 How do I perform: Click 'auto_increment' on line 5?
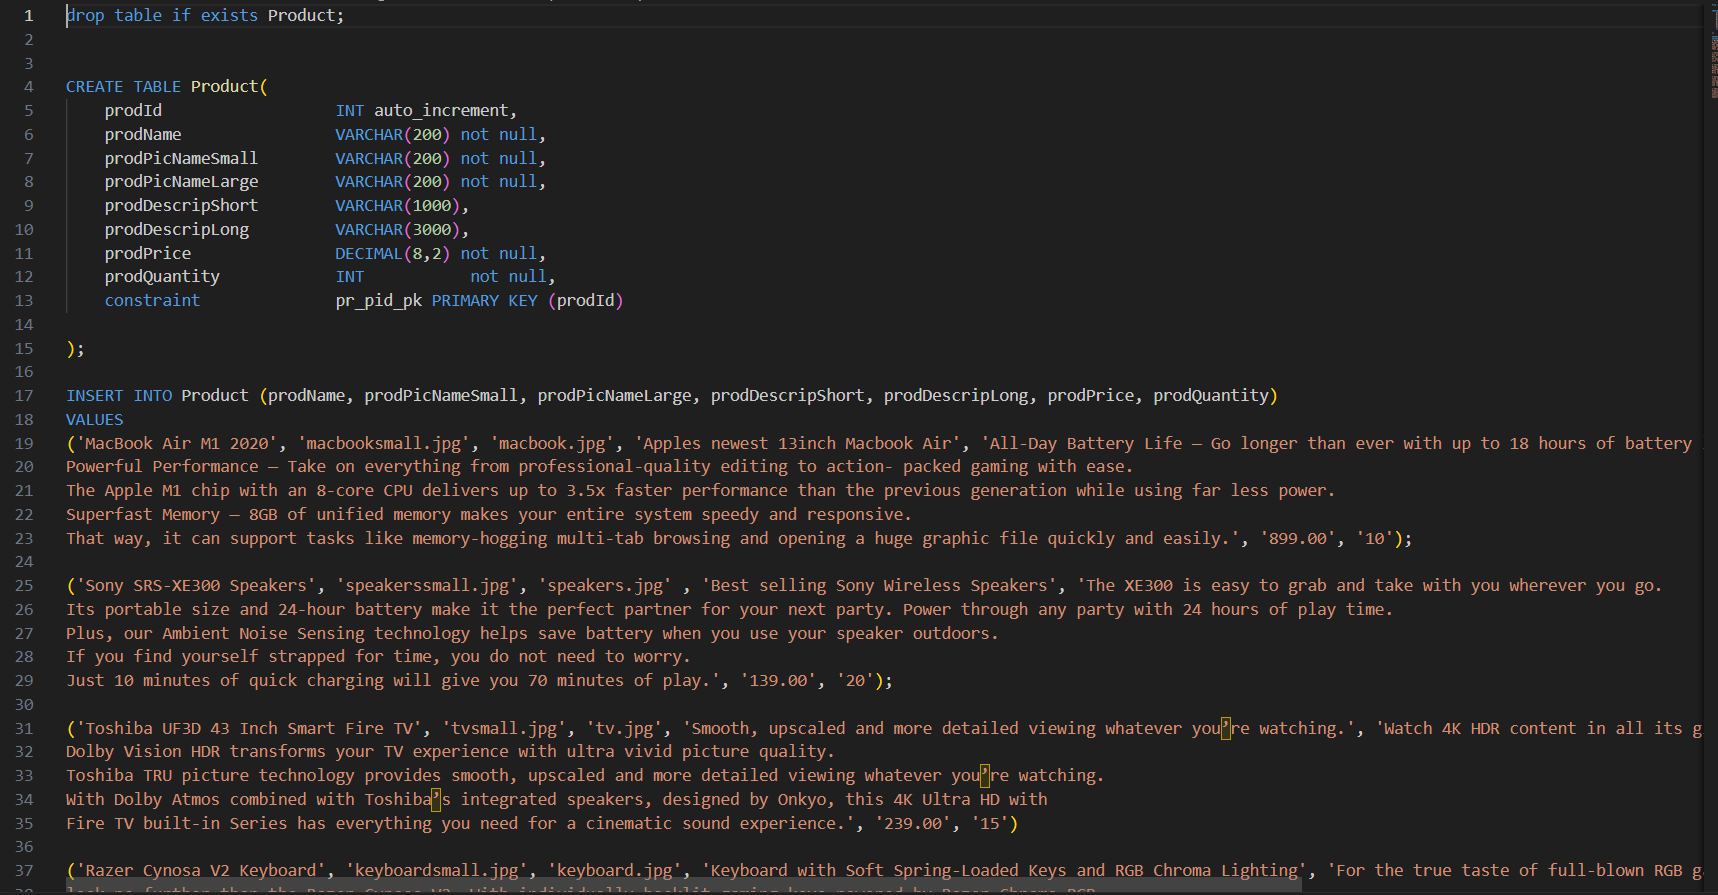coord(441,111)
